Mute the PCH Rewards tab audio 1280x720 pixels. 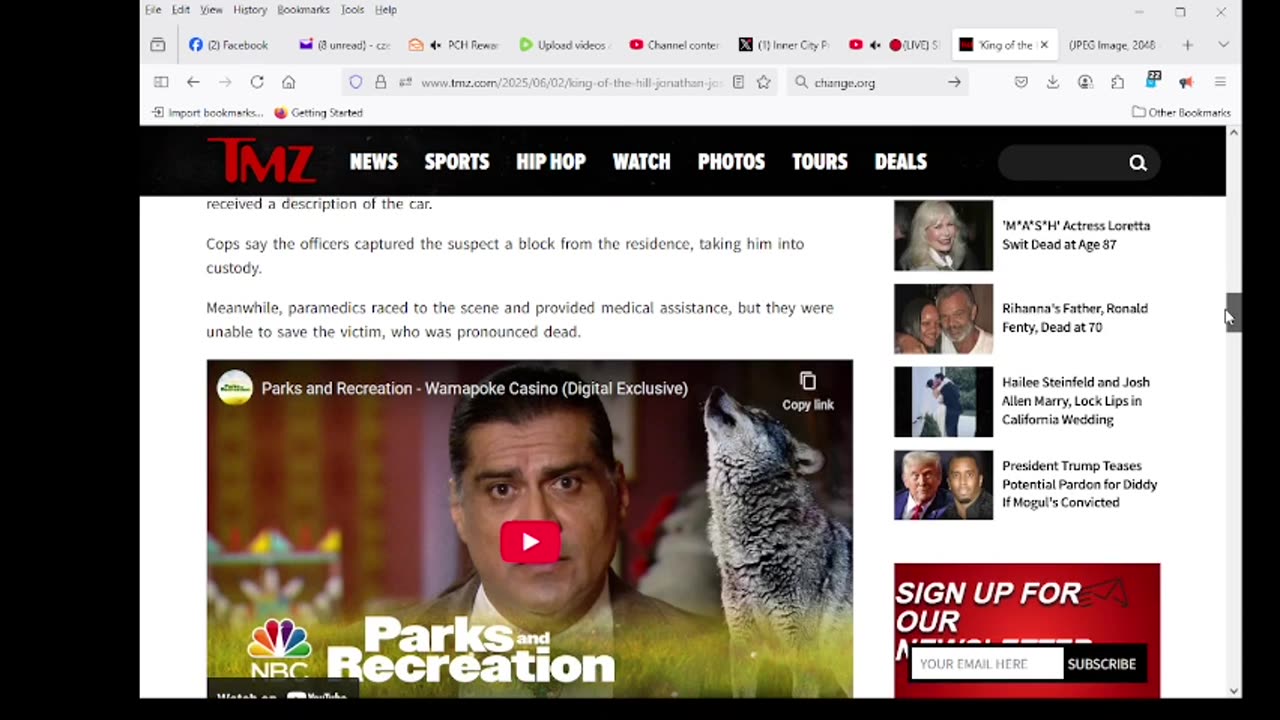[x=436, y=45]
